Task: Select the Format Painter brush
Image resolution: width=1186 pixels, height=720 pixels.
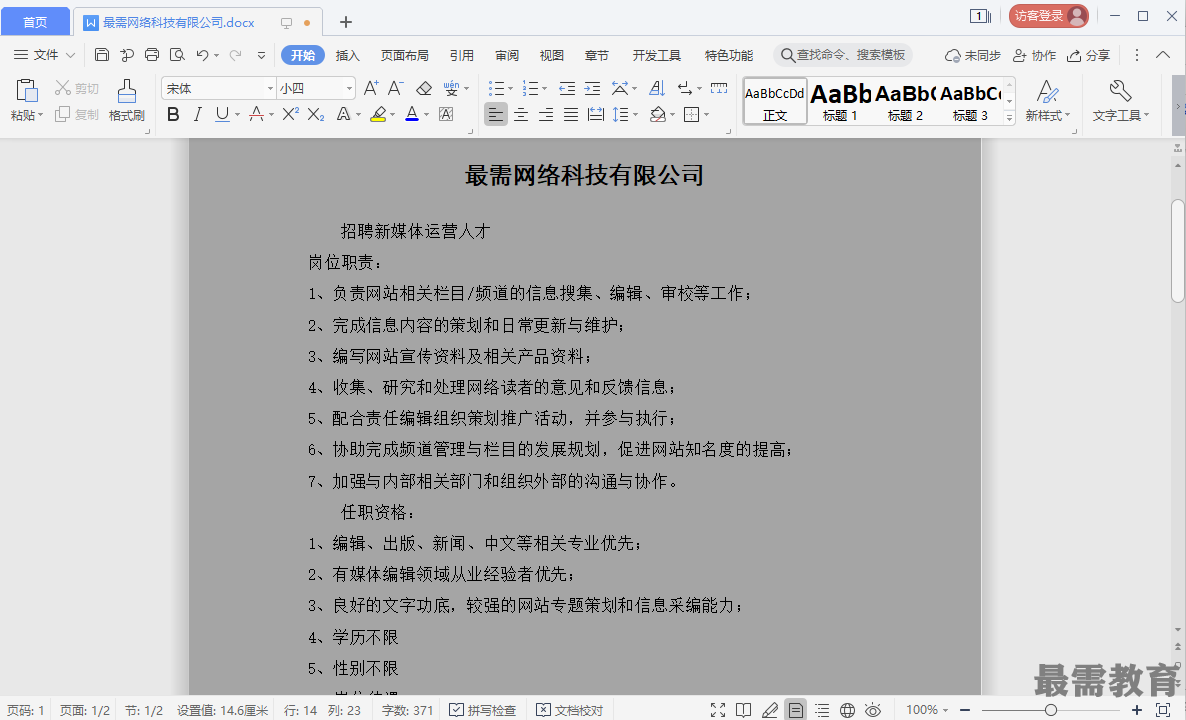Action: click(x=126, y=91)
